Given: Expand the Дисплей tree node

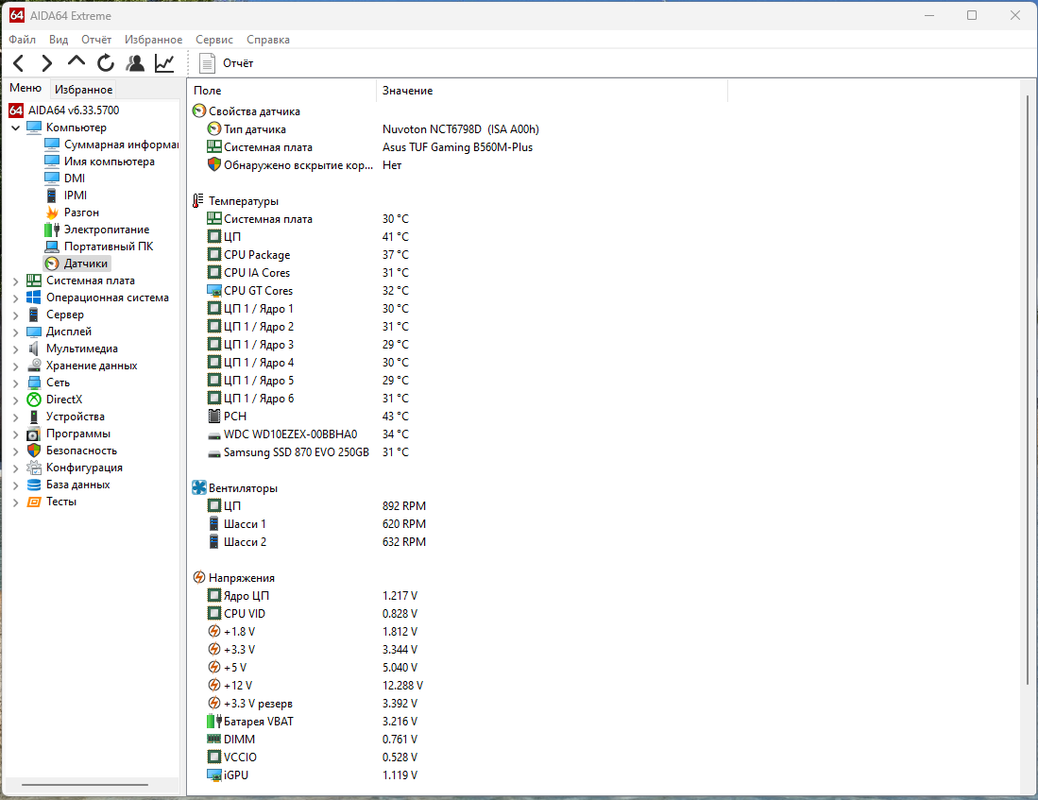Looking at the screenshot, I should tap(15, 332).
